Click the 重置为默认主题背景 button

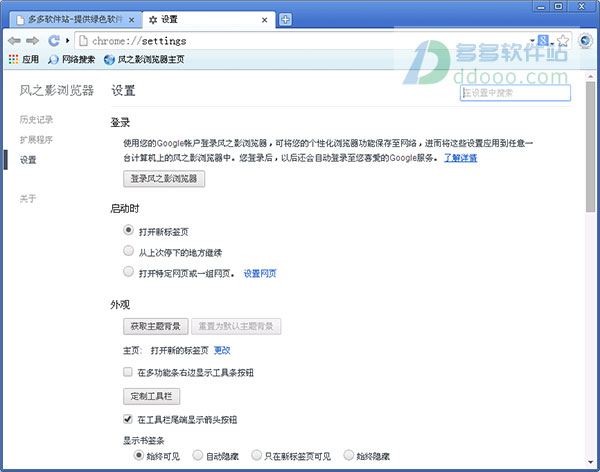(236, 327)
